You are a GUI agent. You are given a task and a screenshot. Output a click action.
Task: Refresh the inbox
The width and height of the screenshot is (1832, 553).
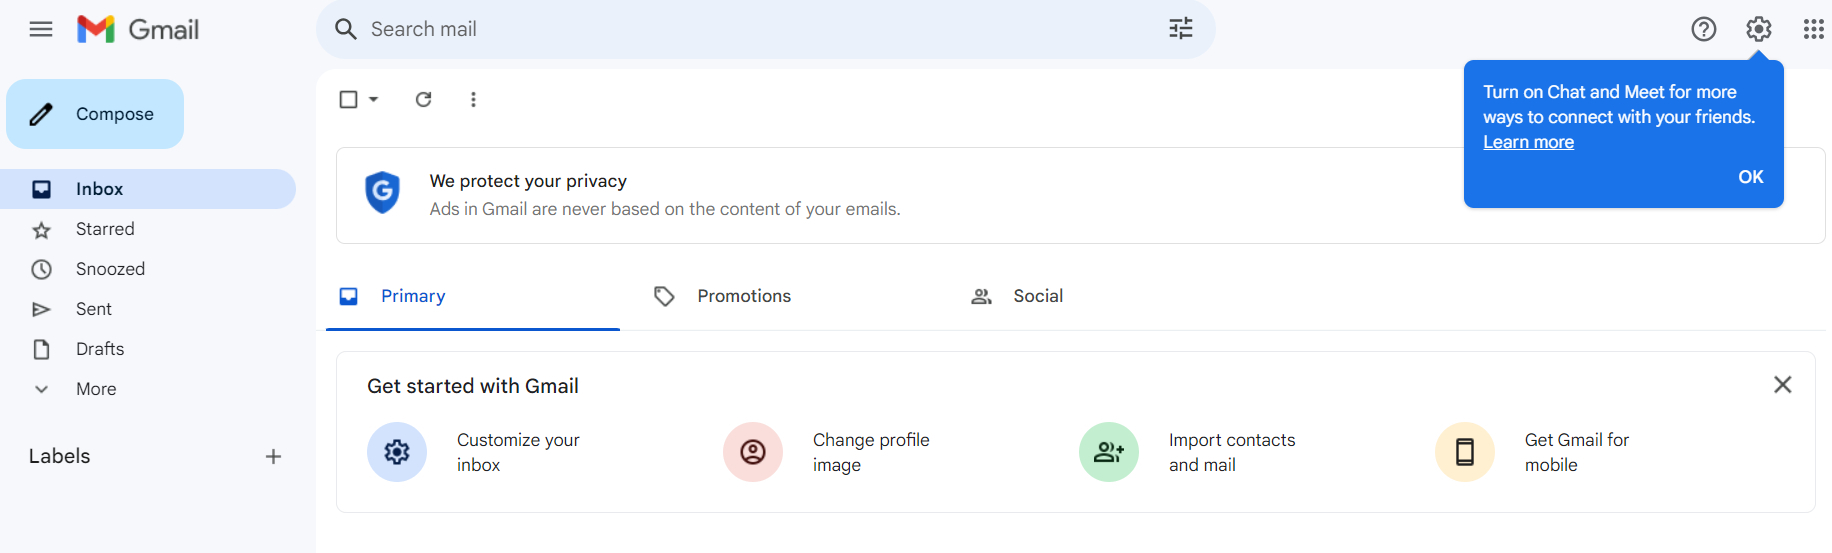(x=424, y=99)
